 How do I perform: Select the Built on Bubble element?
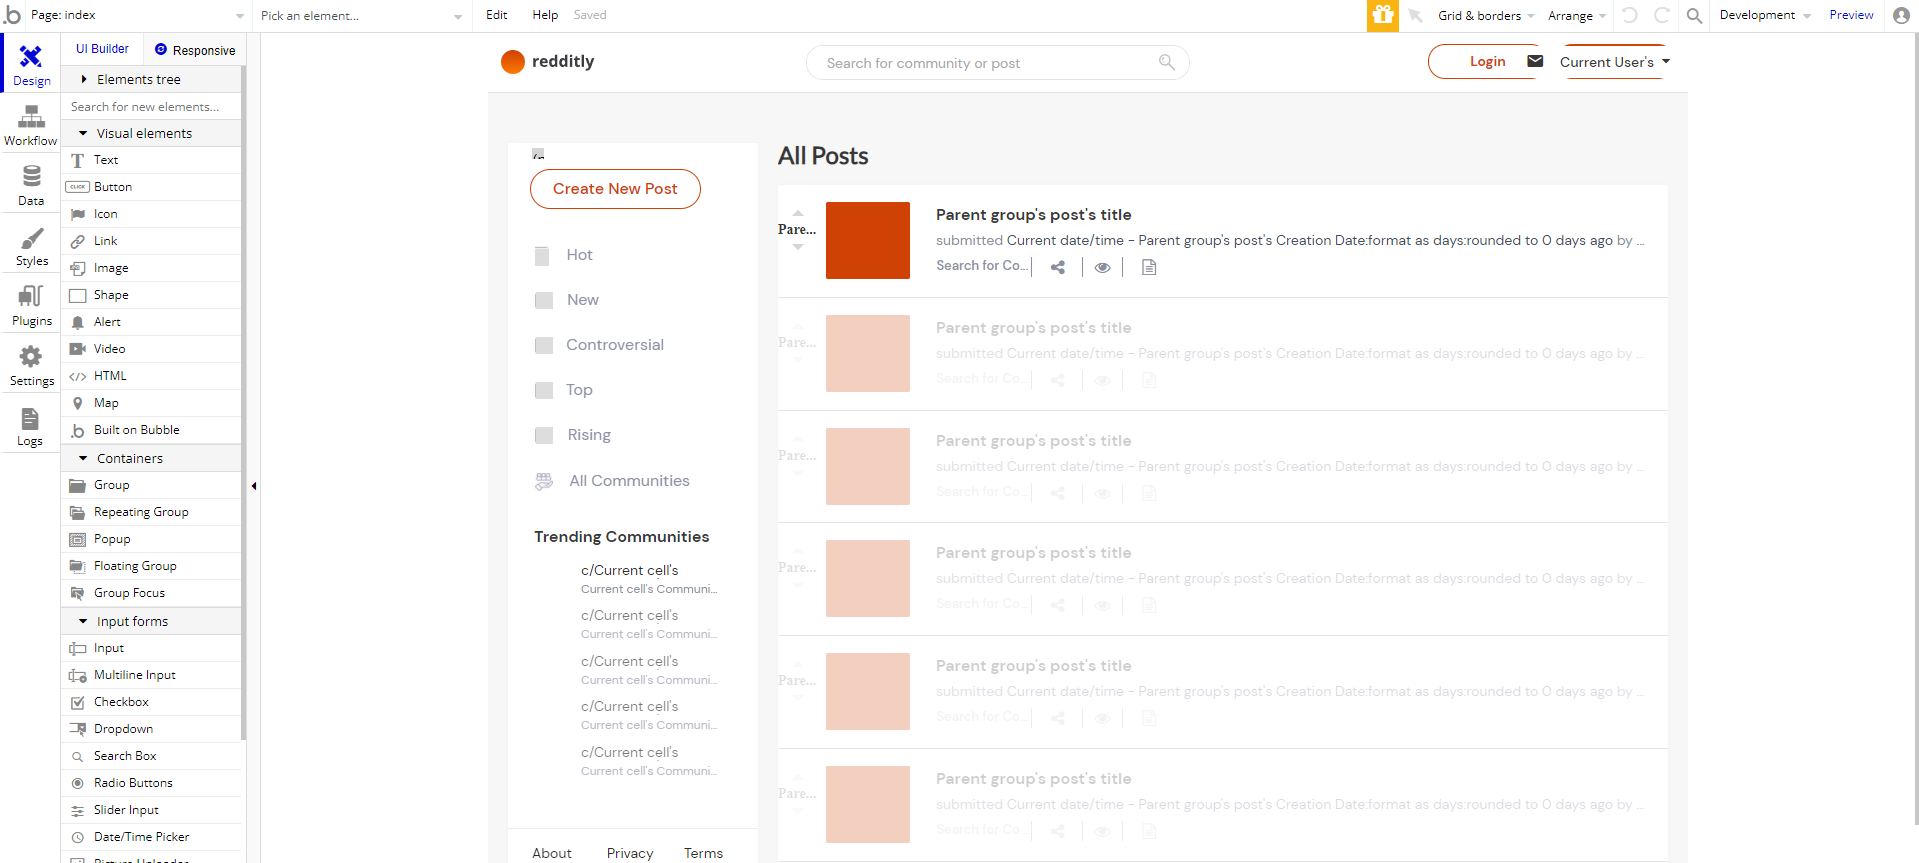pos(152,430)
